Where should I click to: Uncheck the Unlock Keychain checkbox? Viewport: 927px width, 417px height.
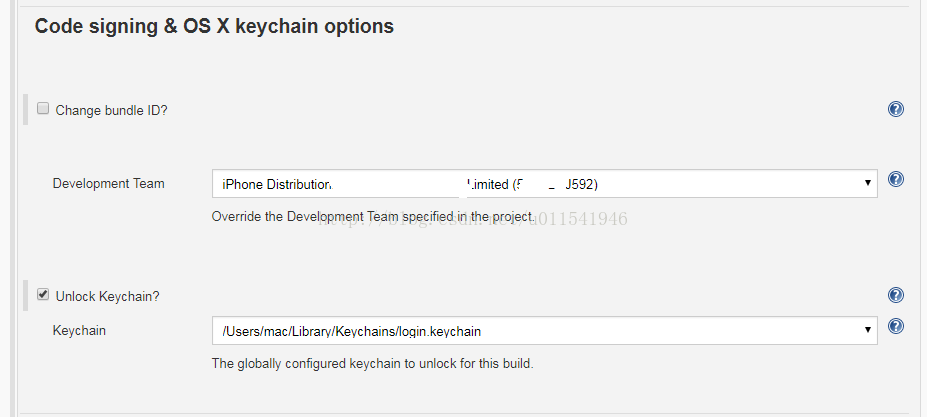tap(43, 294)
